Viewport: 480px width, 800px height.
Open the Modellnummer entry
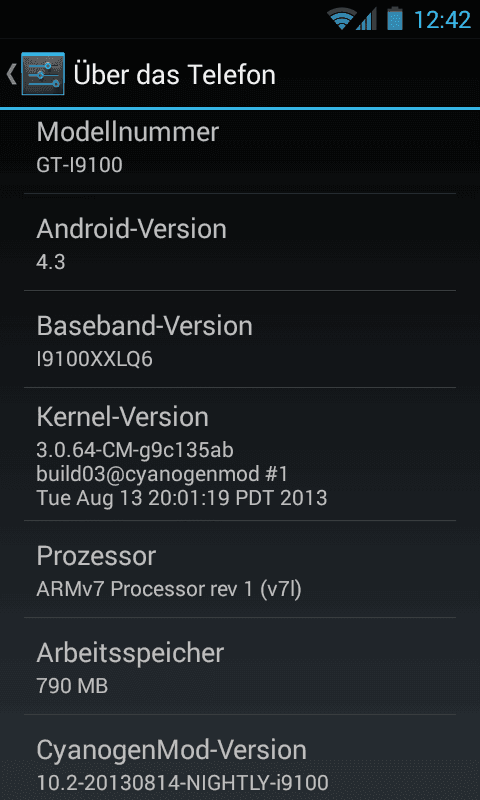tap(240, 152)
